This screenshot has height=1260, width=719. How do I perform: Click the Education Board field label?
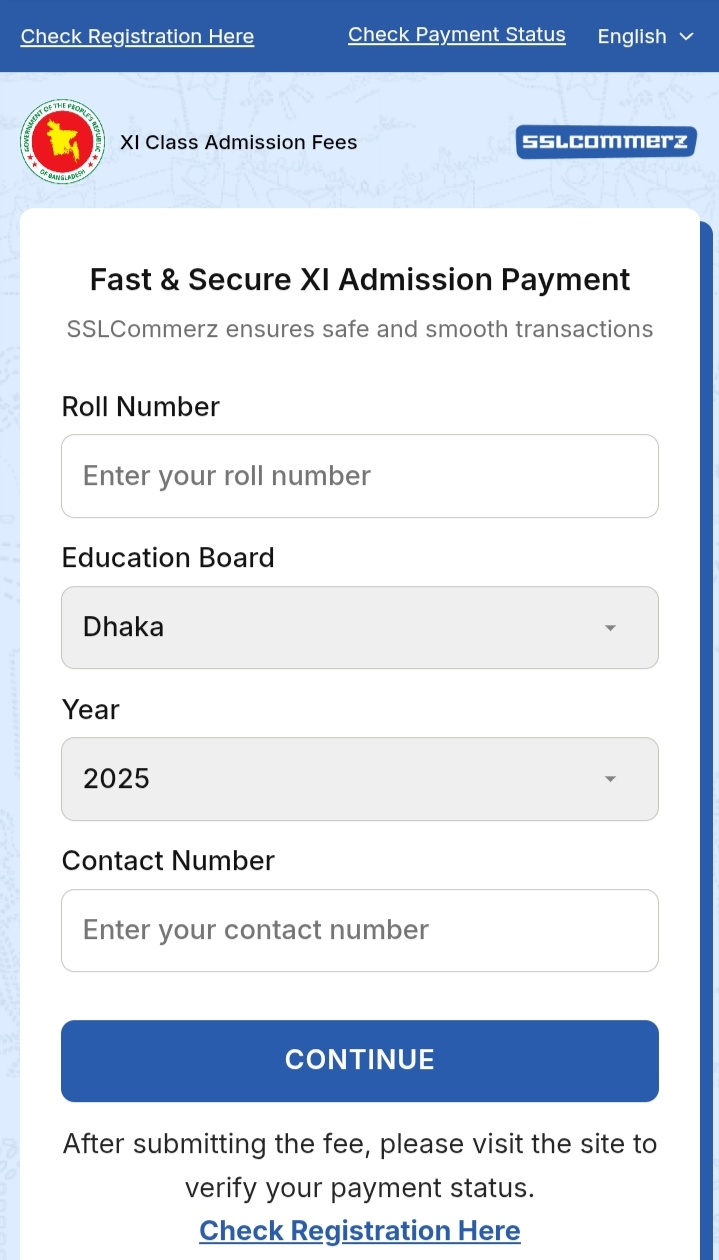[168, 558]
